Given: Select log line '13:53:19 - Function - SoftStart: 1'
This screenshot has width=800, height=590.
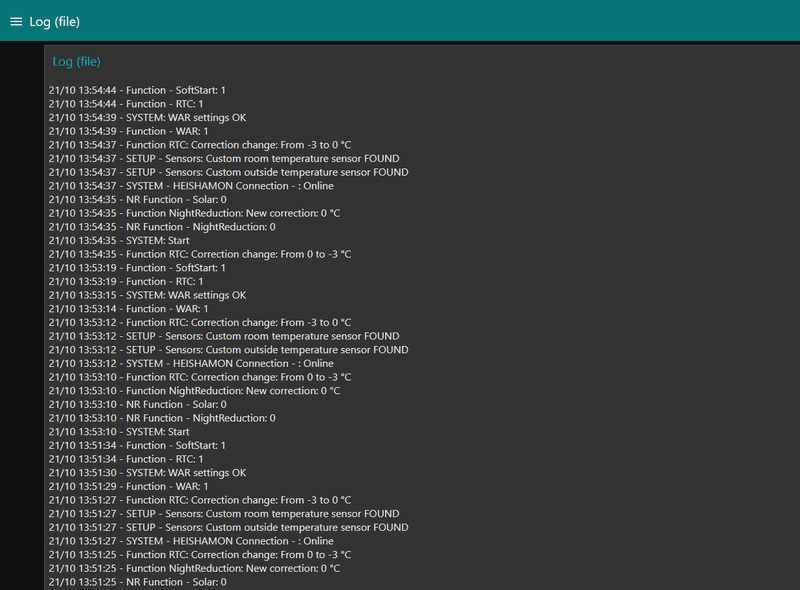Looking at the screenshot, I should pos(137,268).
